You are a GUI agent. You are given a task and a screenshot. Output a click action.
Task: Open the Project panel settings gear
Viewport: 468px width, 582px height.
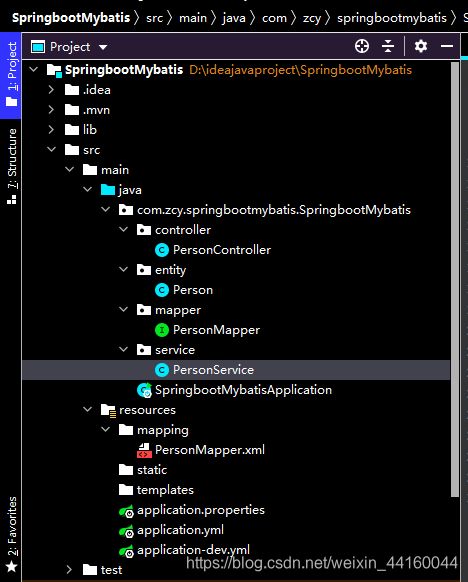click(x=420, y=46)
